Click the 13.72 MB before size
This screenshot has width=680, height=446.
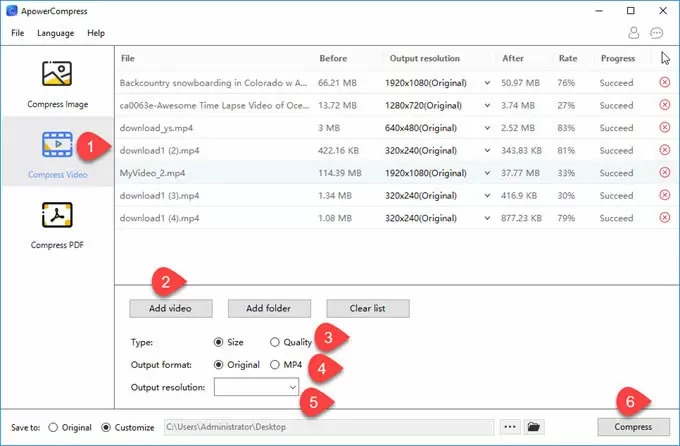pos(337,105)
